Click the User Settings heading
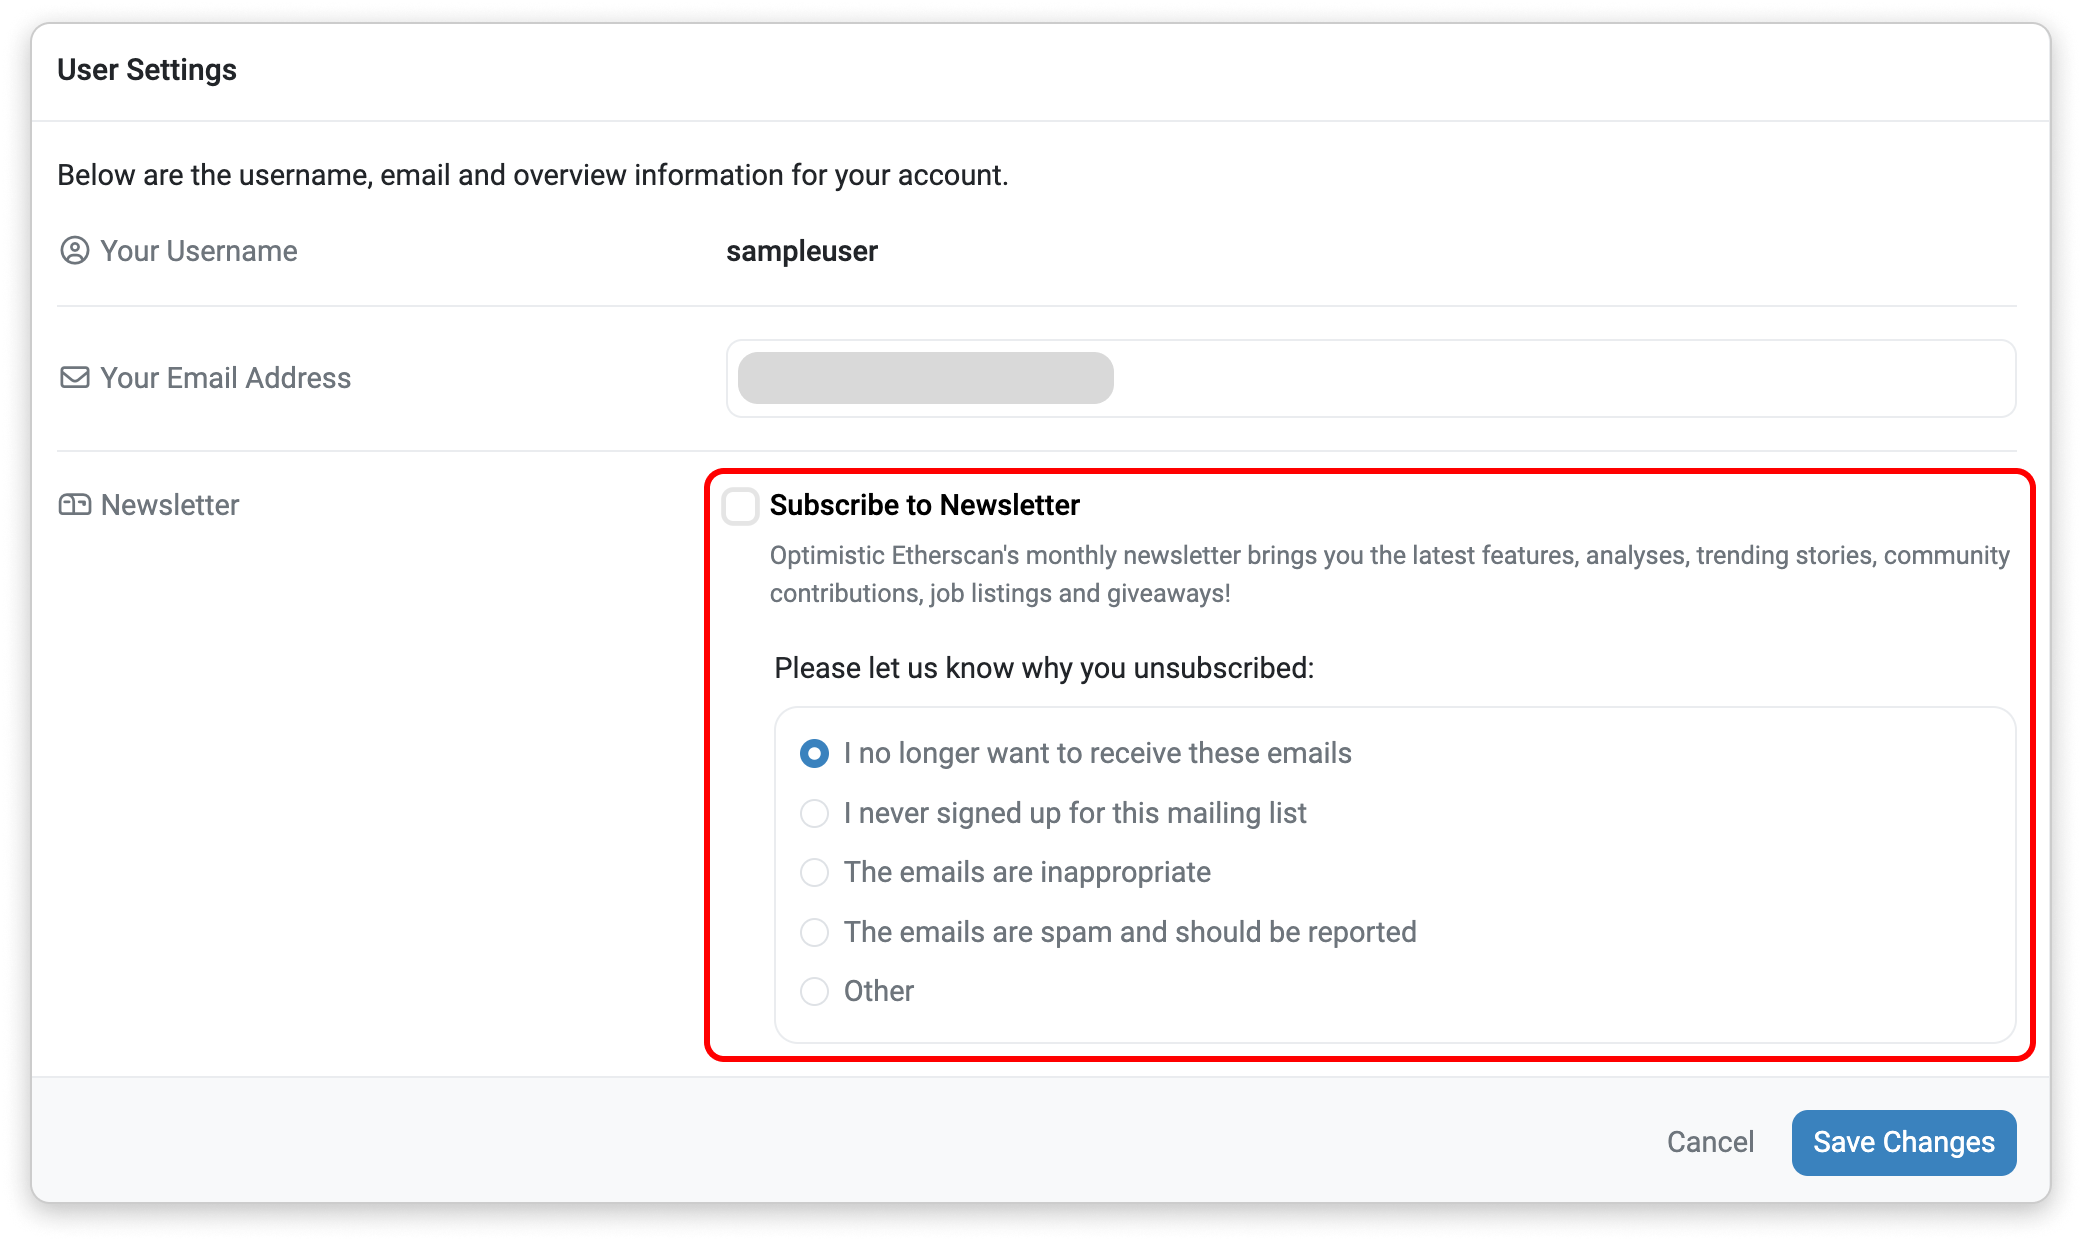The height and width of the screenshot is (1242, 2082). pos(147,70)
